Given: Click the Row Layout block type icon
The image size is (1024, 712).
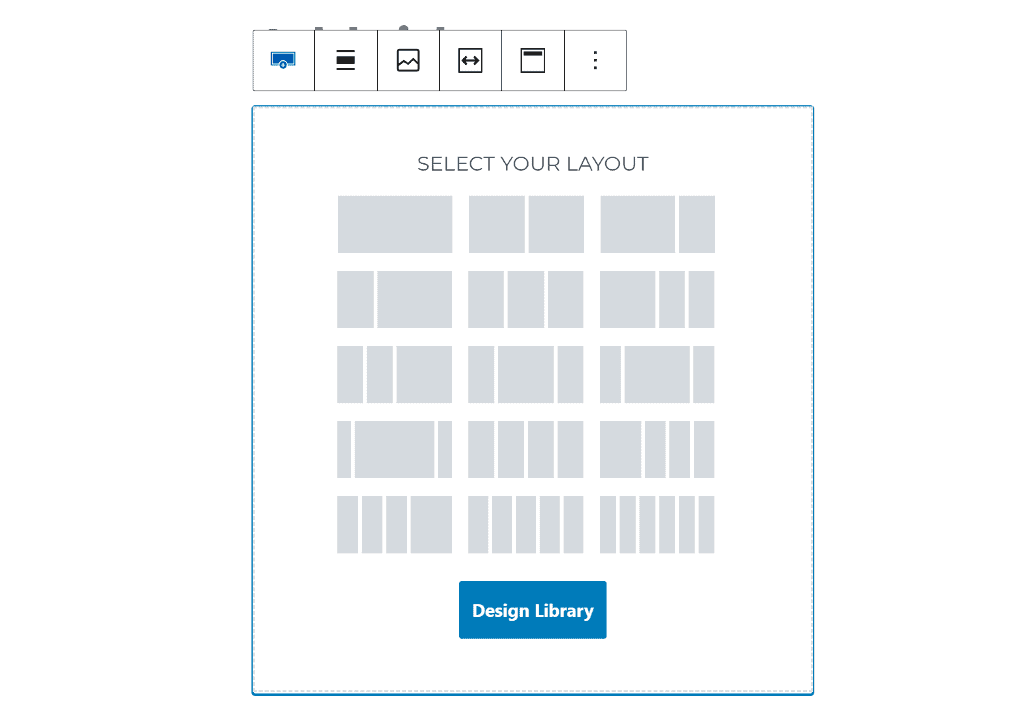Looking at the screenshot, I should point(284,61).
